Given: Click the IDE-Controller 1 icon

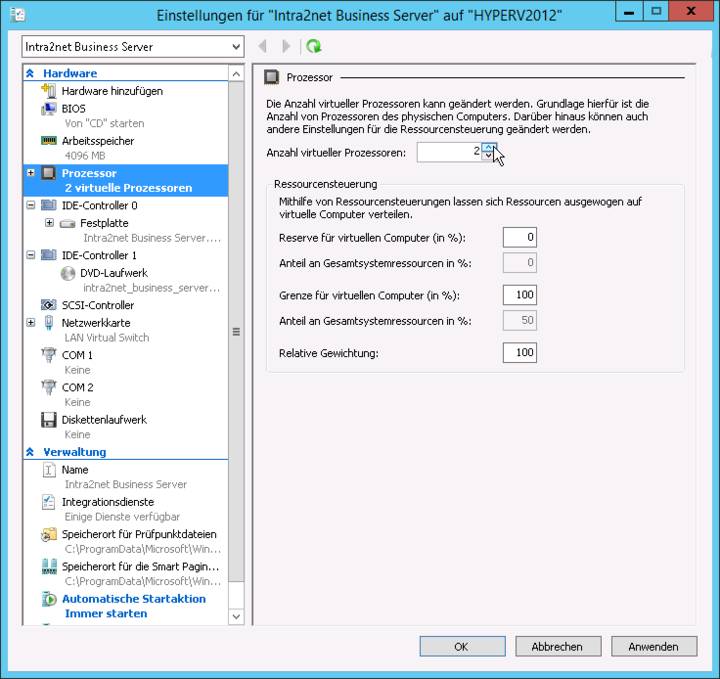Looking at the screenshot, I should 49,255.
